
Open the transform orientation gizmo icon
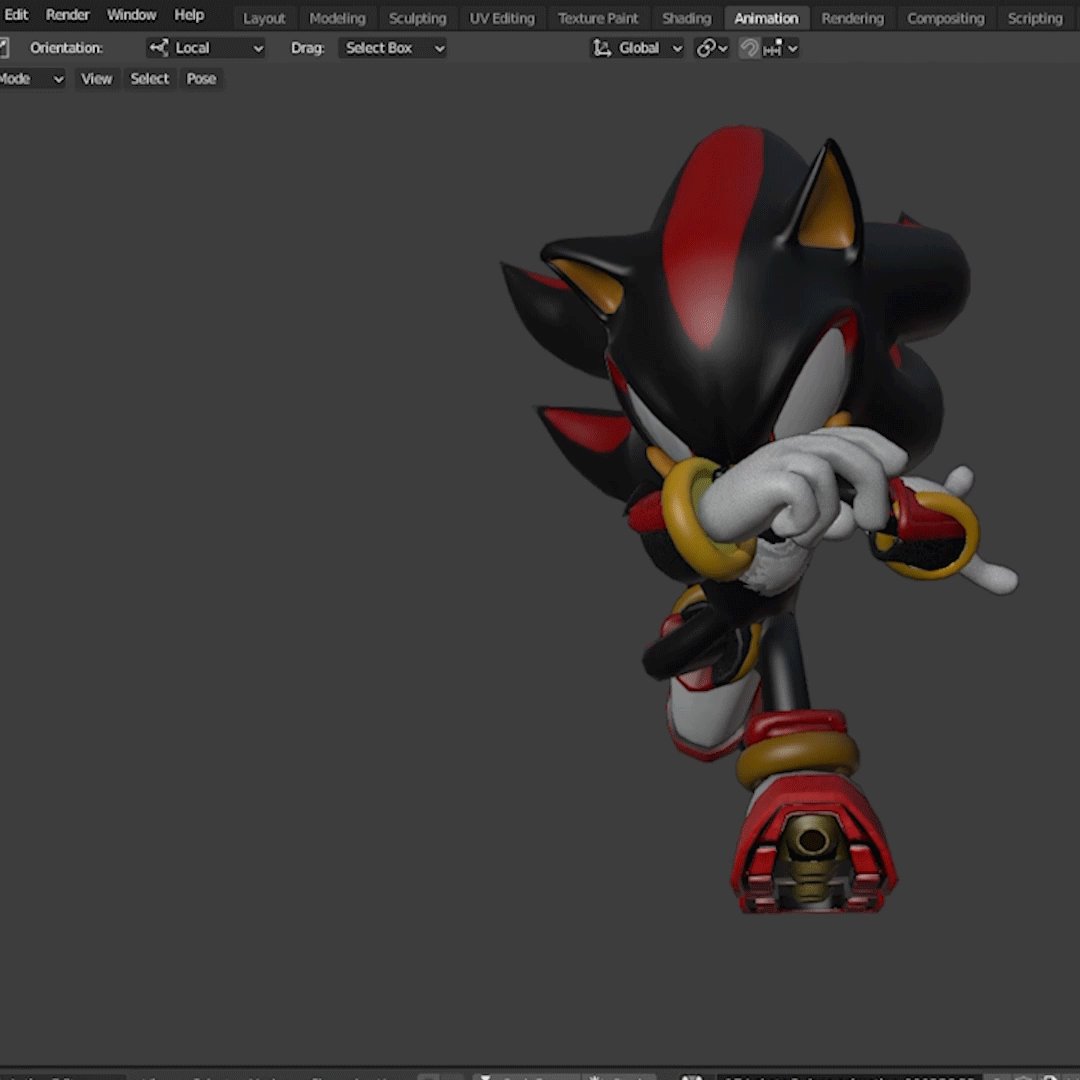coord(602,47)
